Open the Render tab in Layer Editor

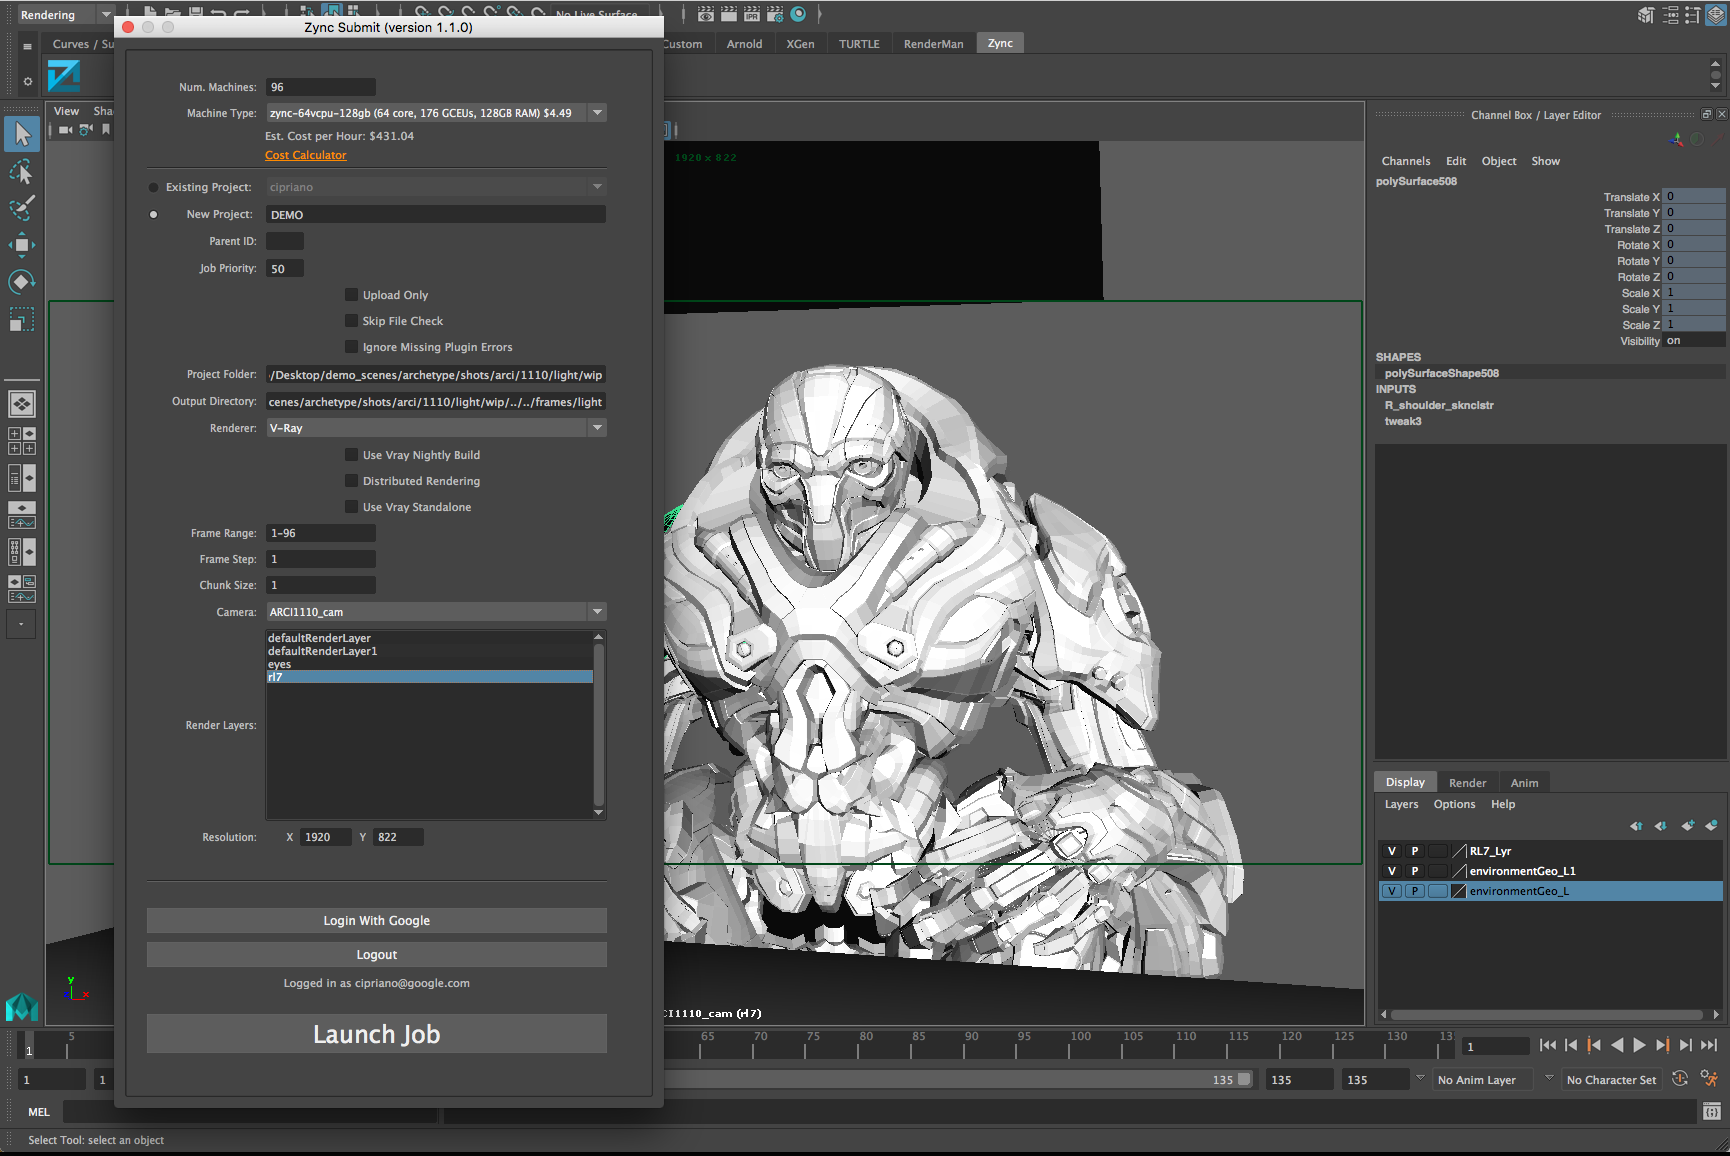point(1467,783)
